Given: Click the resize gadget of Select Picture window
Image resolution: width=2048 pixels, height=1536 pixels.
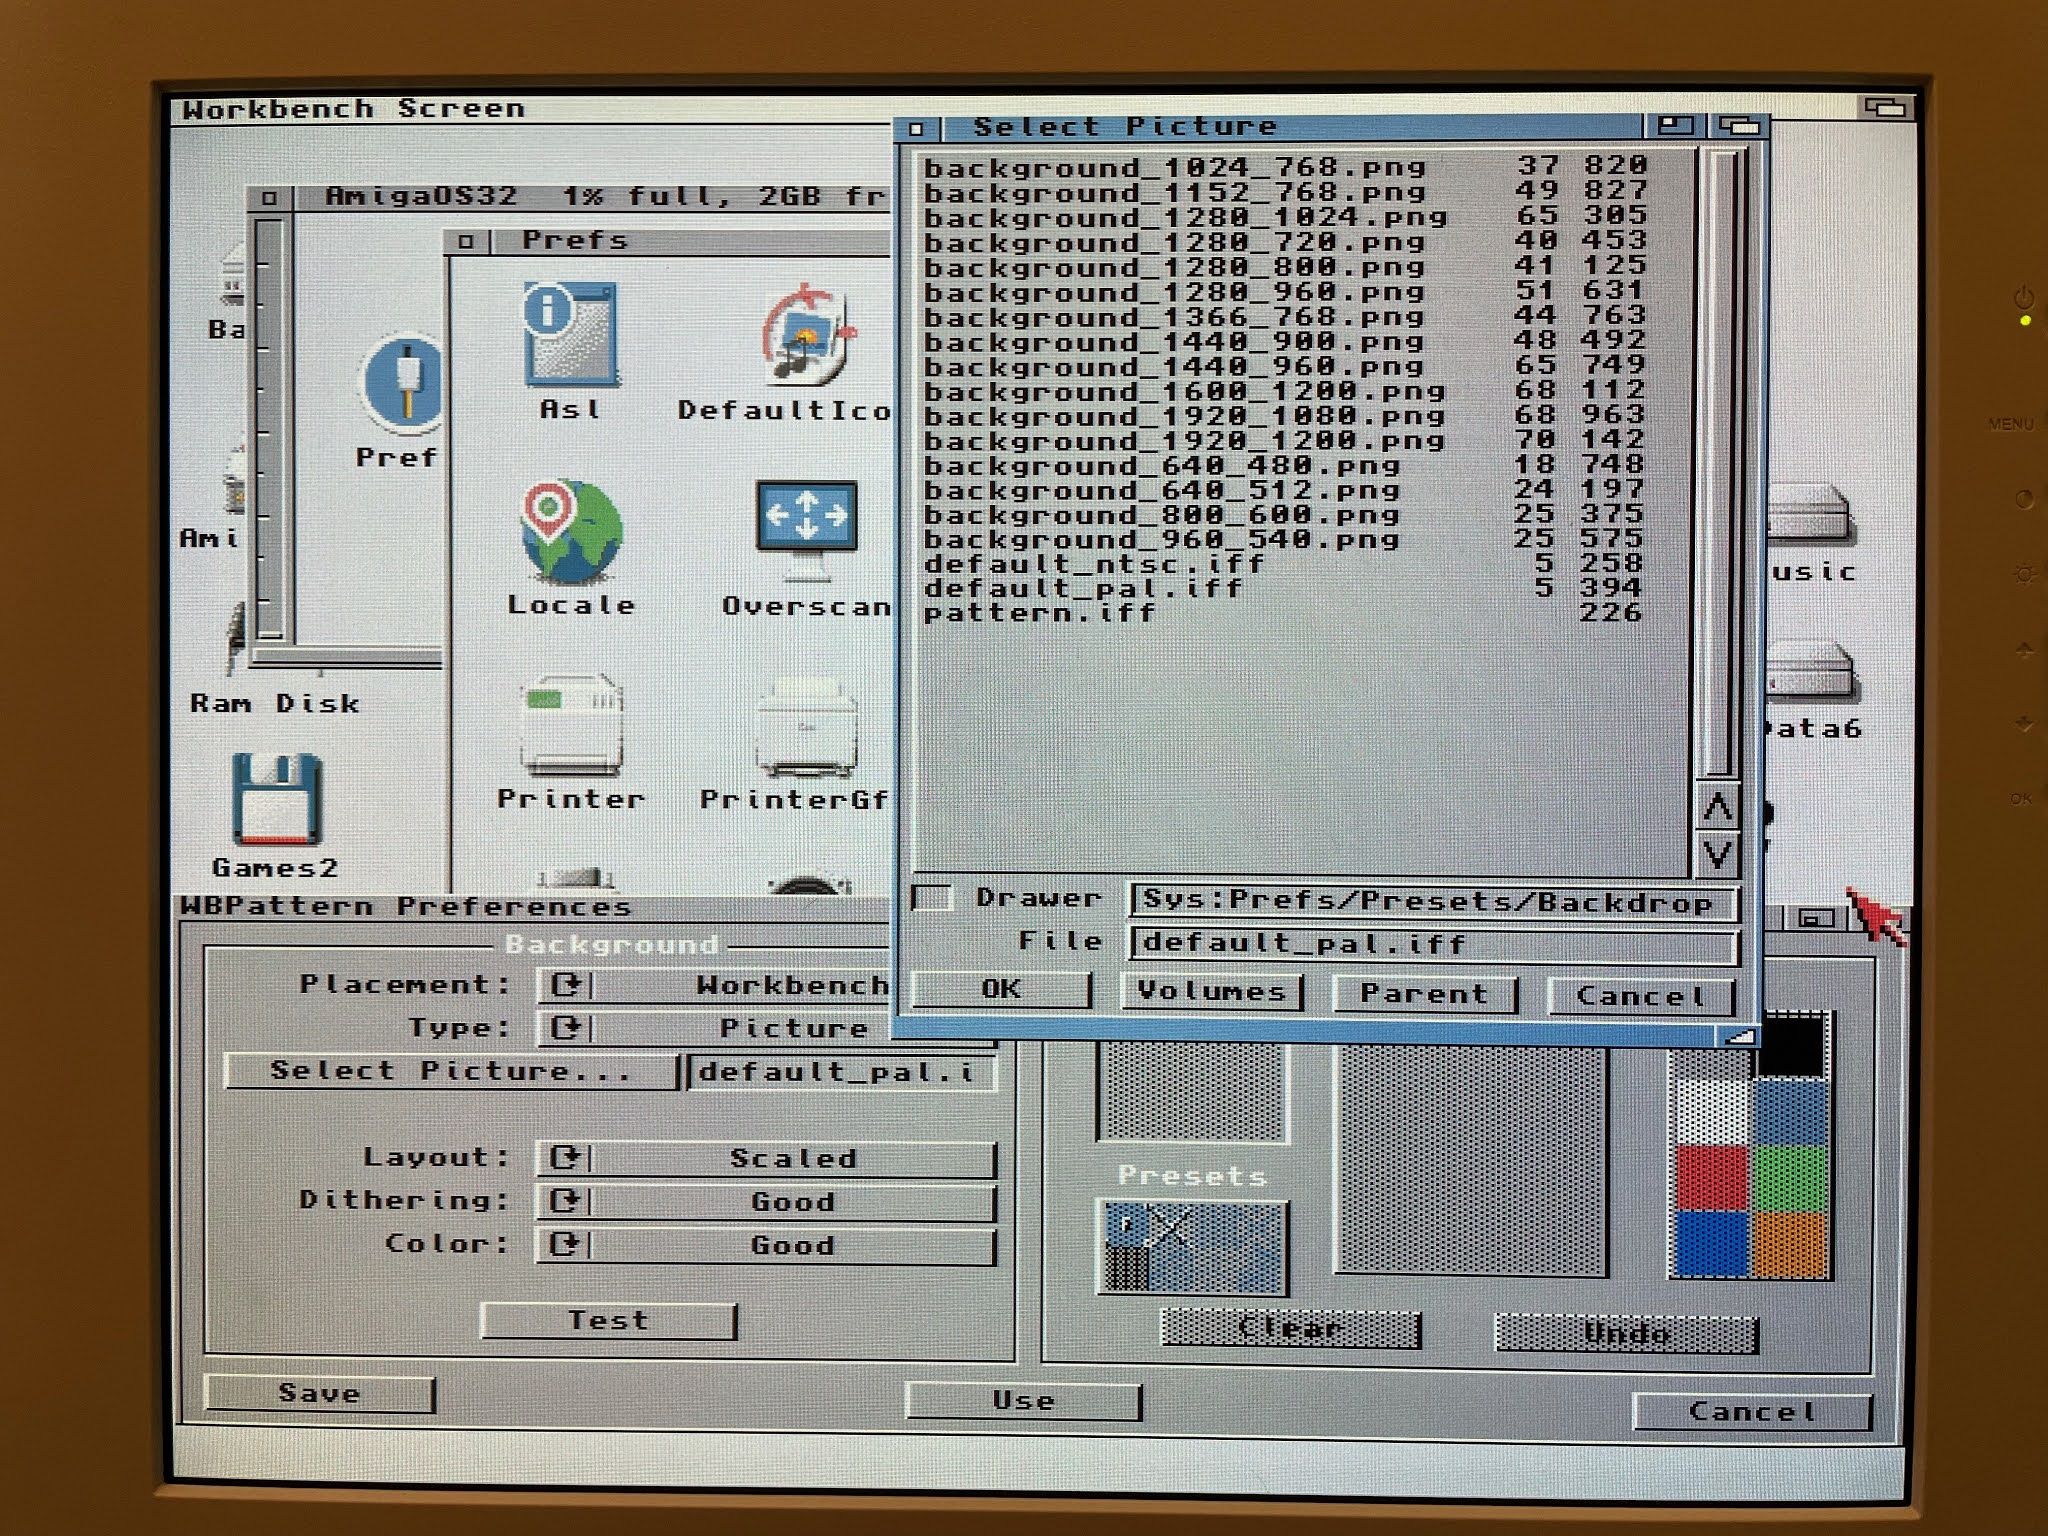Looking at the screenshot, I should pyautogui.click(x=1741, y=1036).
